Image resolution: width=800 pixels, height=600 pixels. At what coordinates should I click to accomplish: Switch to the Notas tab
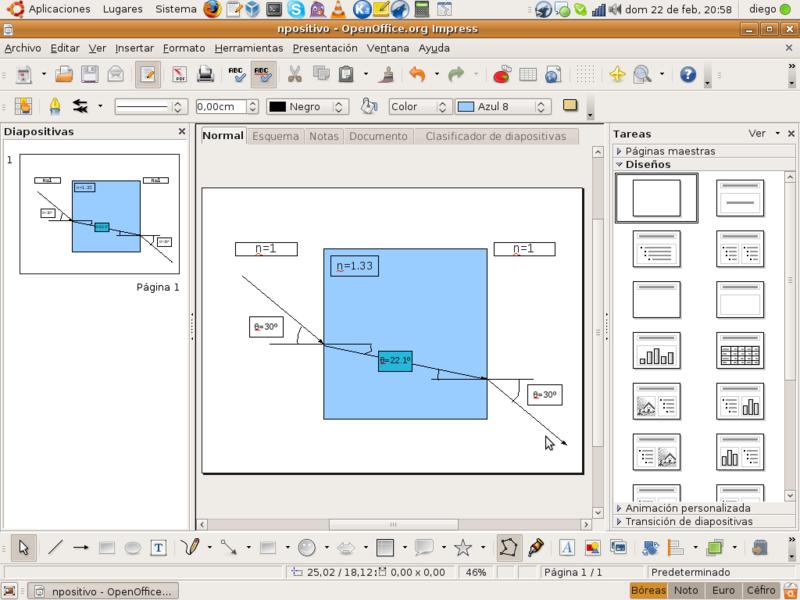tap(324, 136)
